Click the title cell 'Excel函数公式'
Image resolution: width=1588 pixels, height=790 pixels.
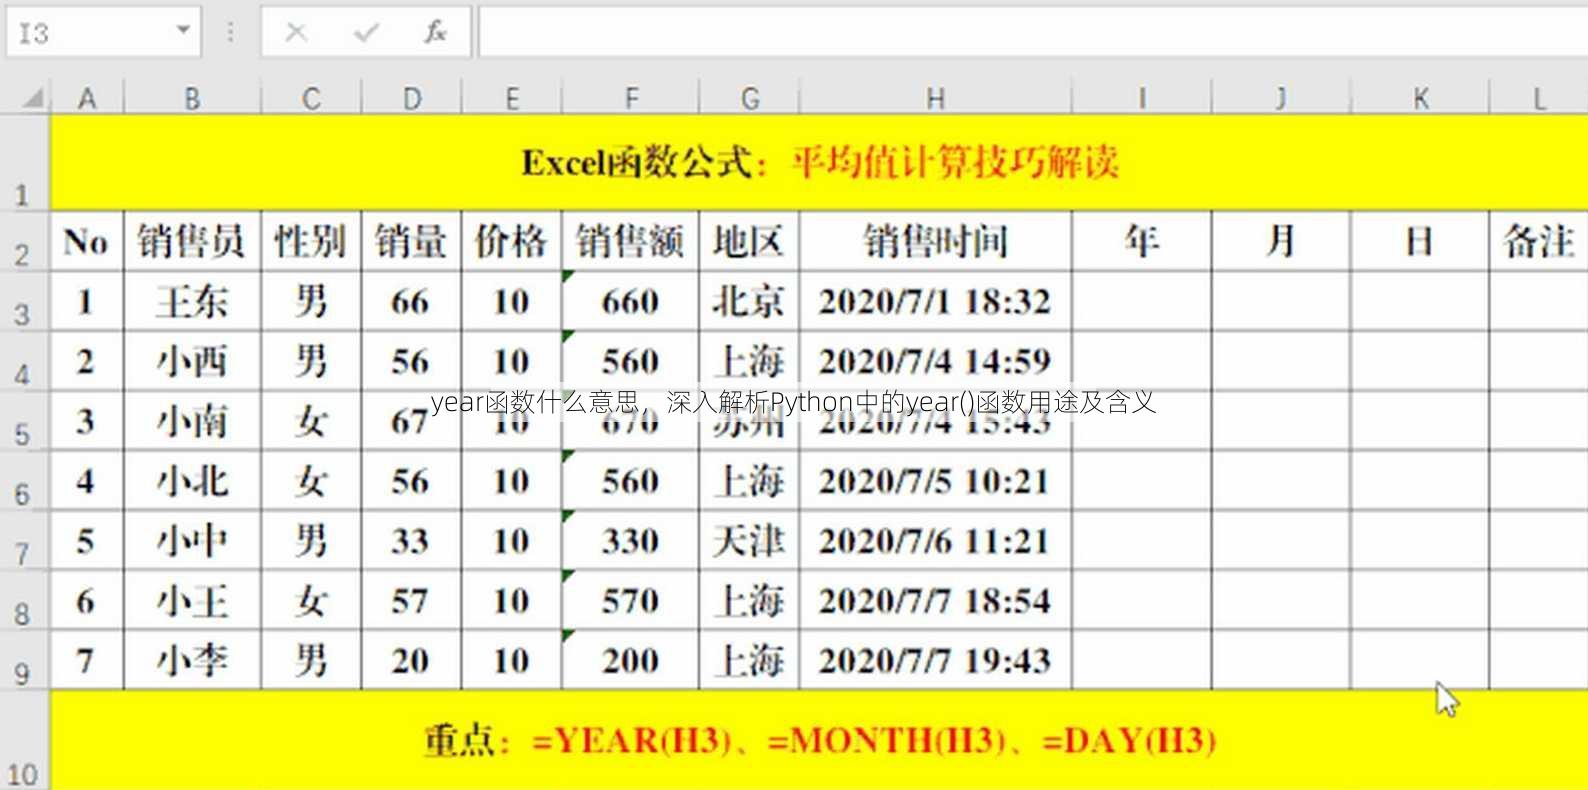819,162
